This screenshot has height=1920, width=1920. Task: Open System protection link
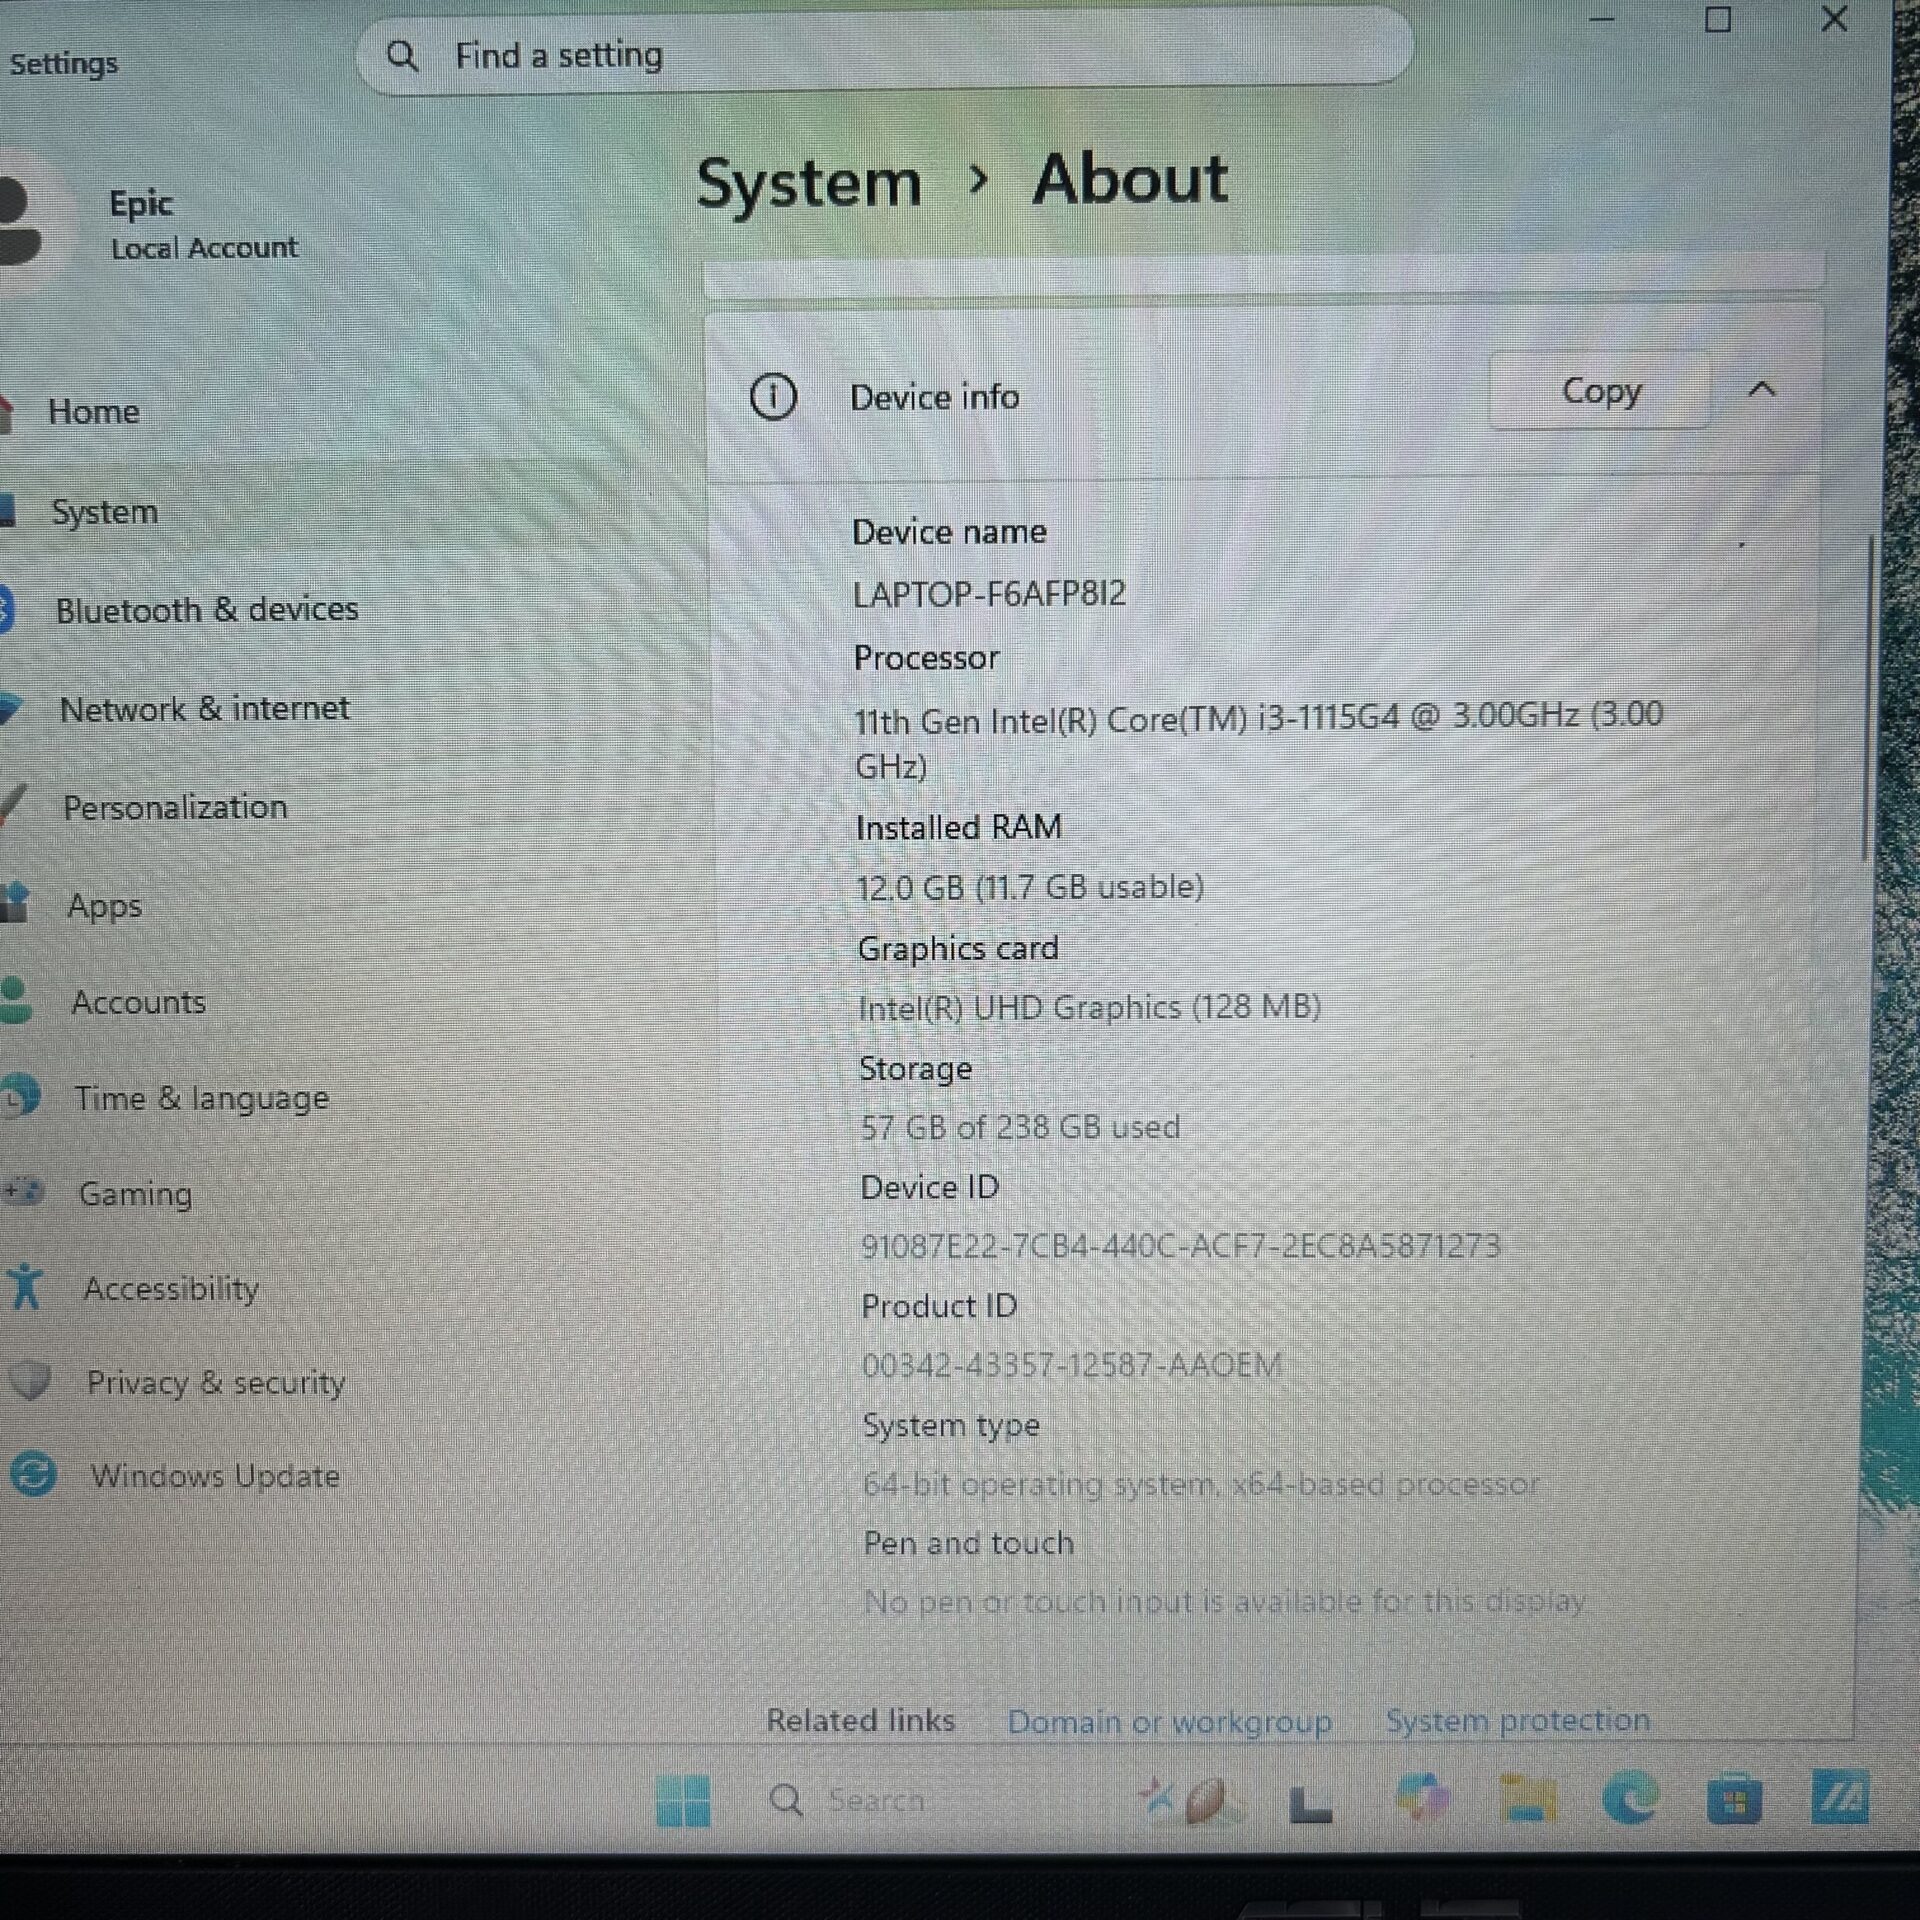point(1517,1720)
